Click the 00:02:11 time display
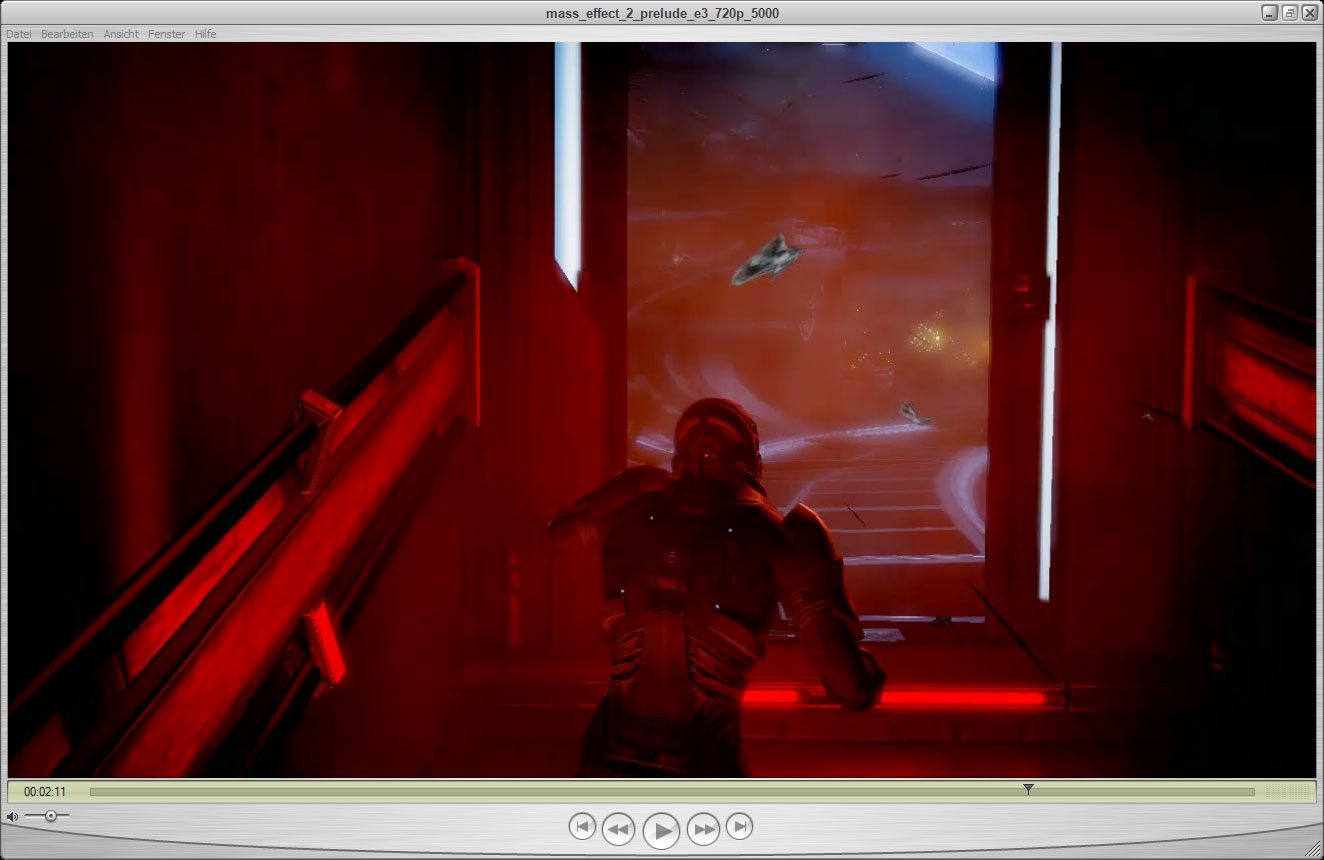 pos(45,792)
